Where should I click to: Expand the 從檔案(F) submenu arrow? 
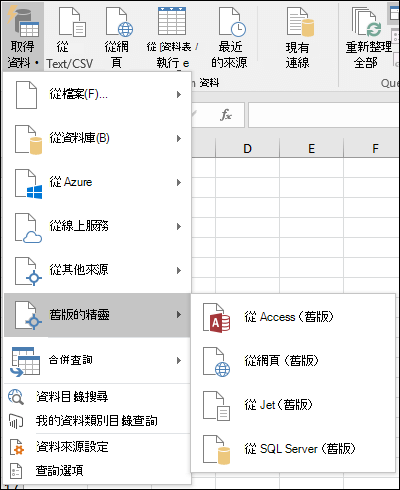[179, 95]
